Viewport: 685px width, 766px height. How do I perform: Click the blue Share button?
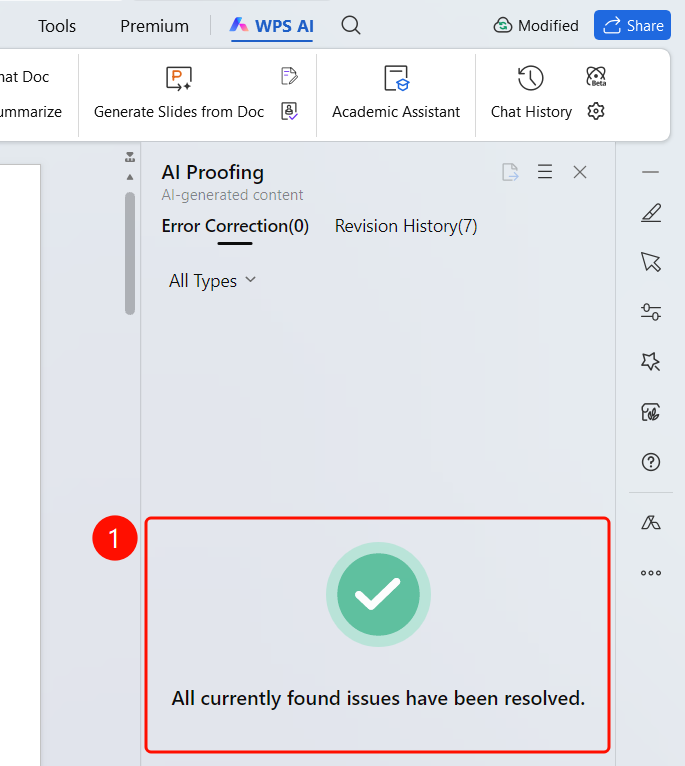click(632, 25)
